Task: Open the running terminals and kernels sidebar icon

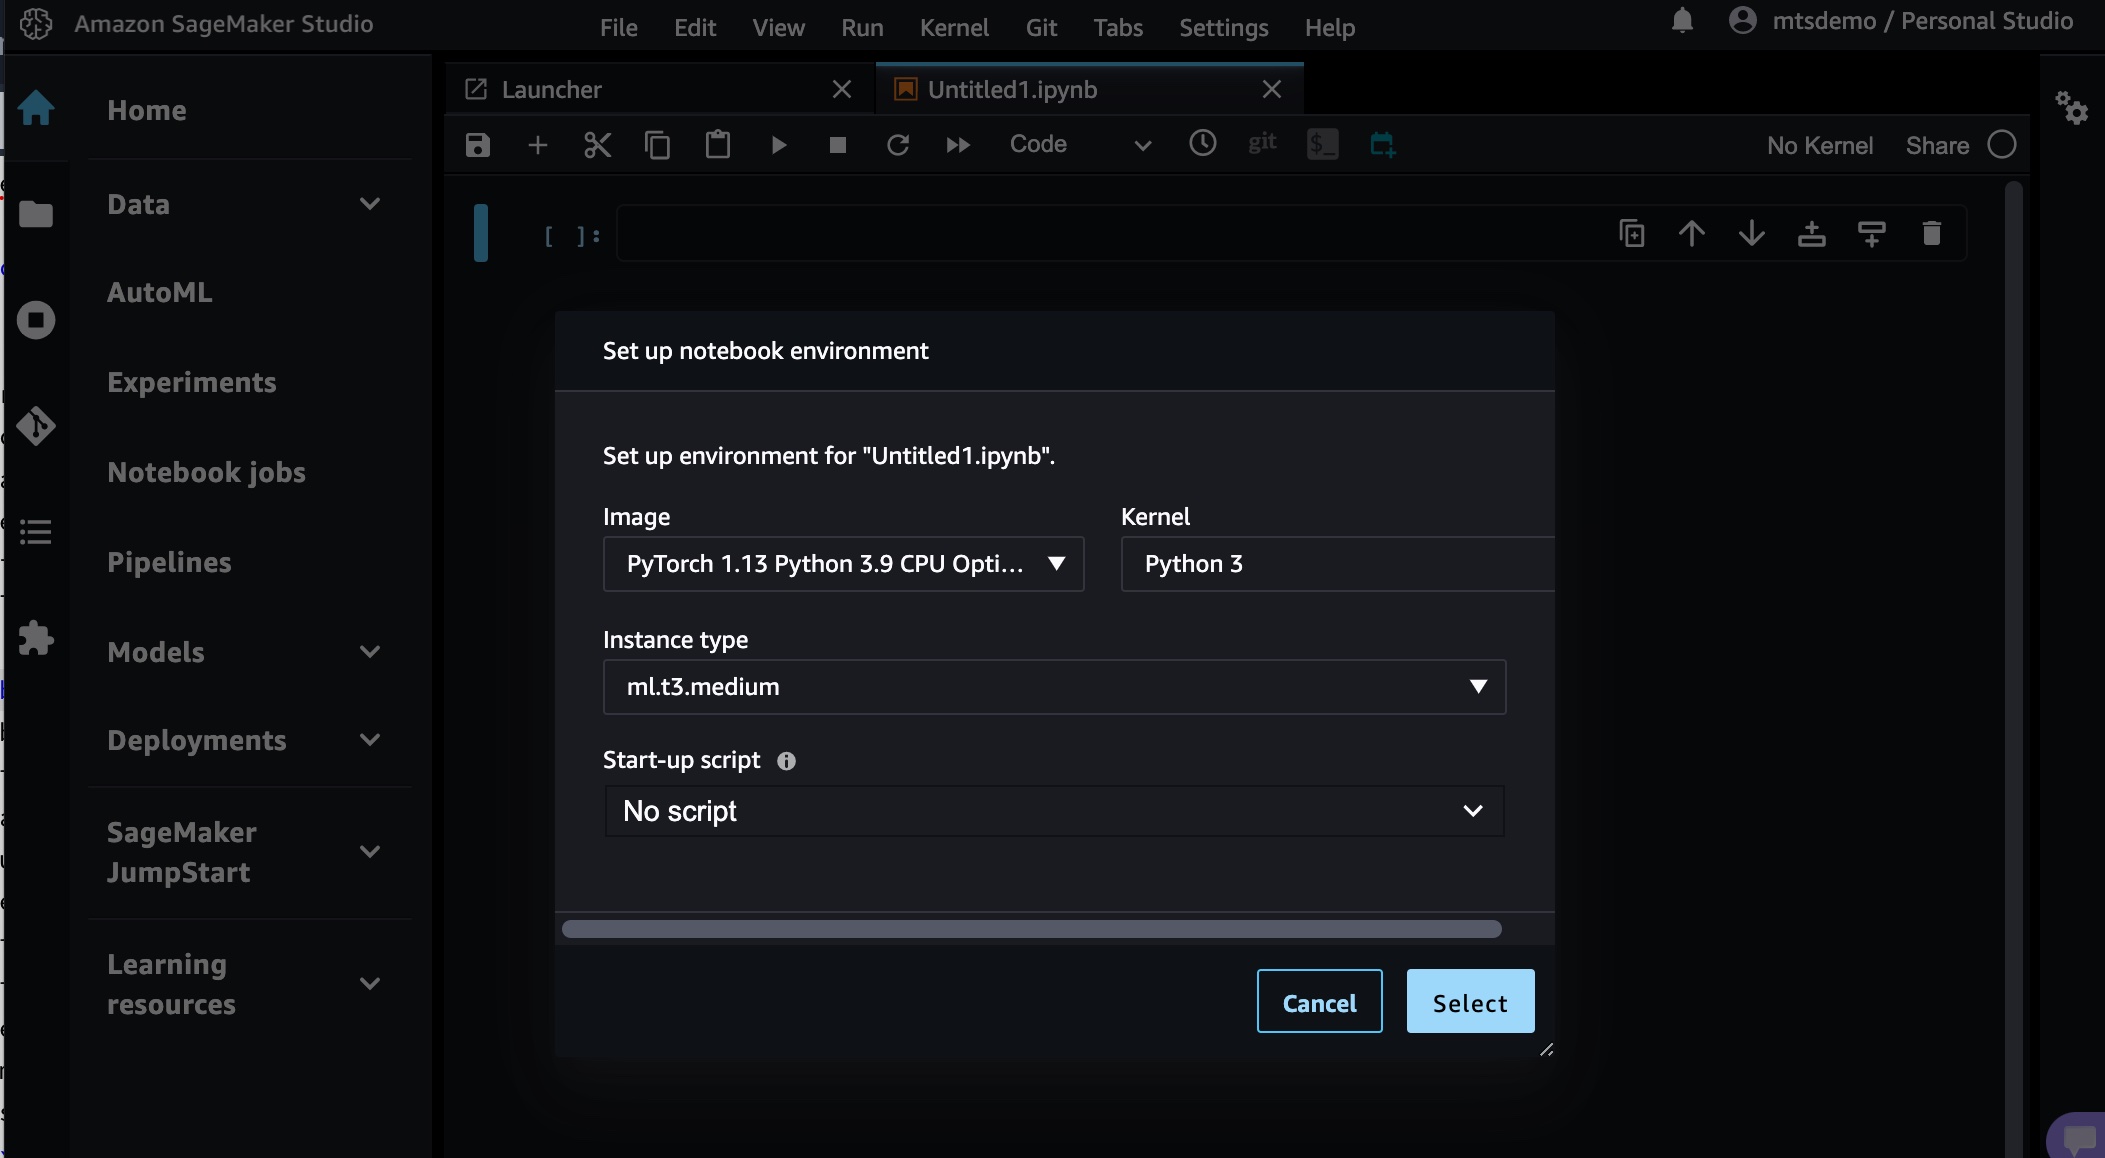Action: 36,320
